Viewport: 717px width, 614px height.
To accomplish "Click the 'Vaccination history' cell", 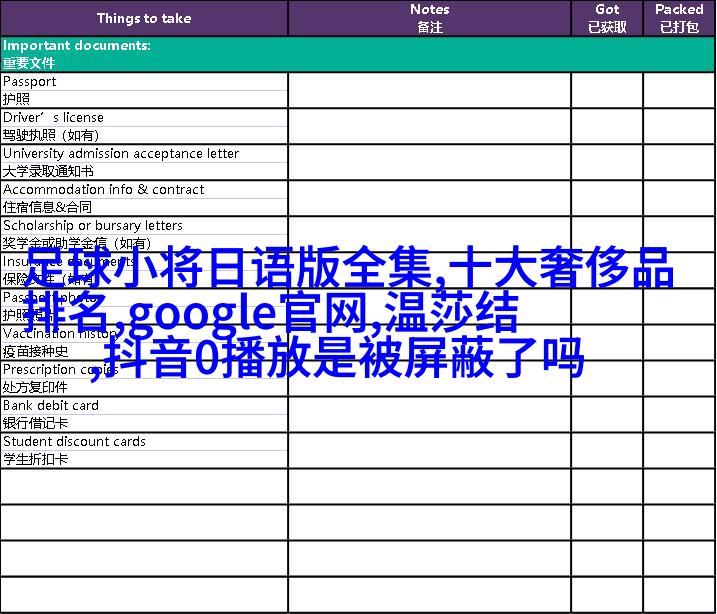I will (x=144, y=334).
